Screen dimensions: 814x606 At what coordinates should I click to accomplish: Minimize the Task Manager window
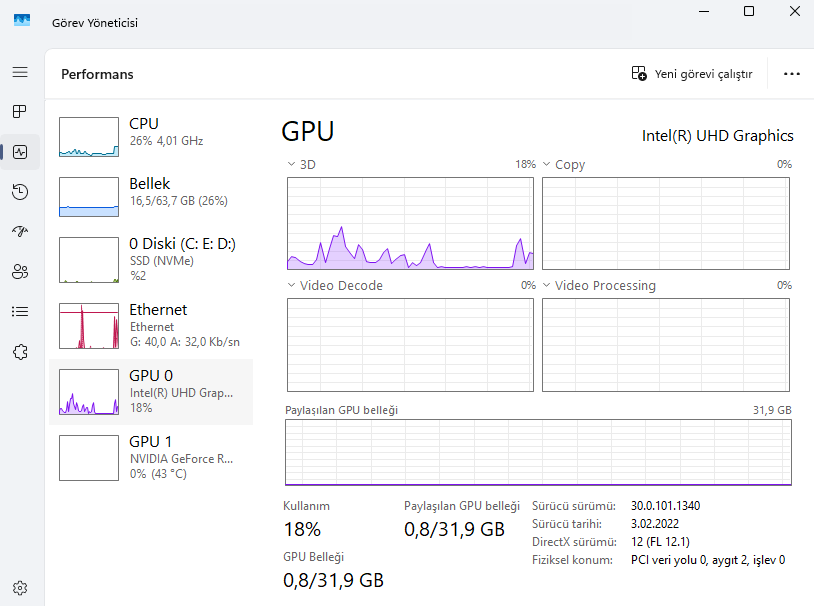(x=704, y=11)
